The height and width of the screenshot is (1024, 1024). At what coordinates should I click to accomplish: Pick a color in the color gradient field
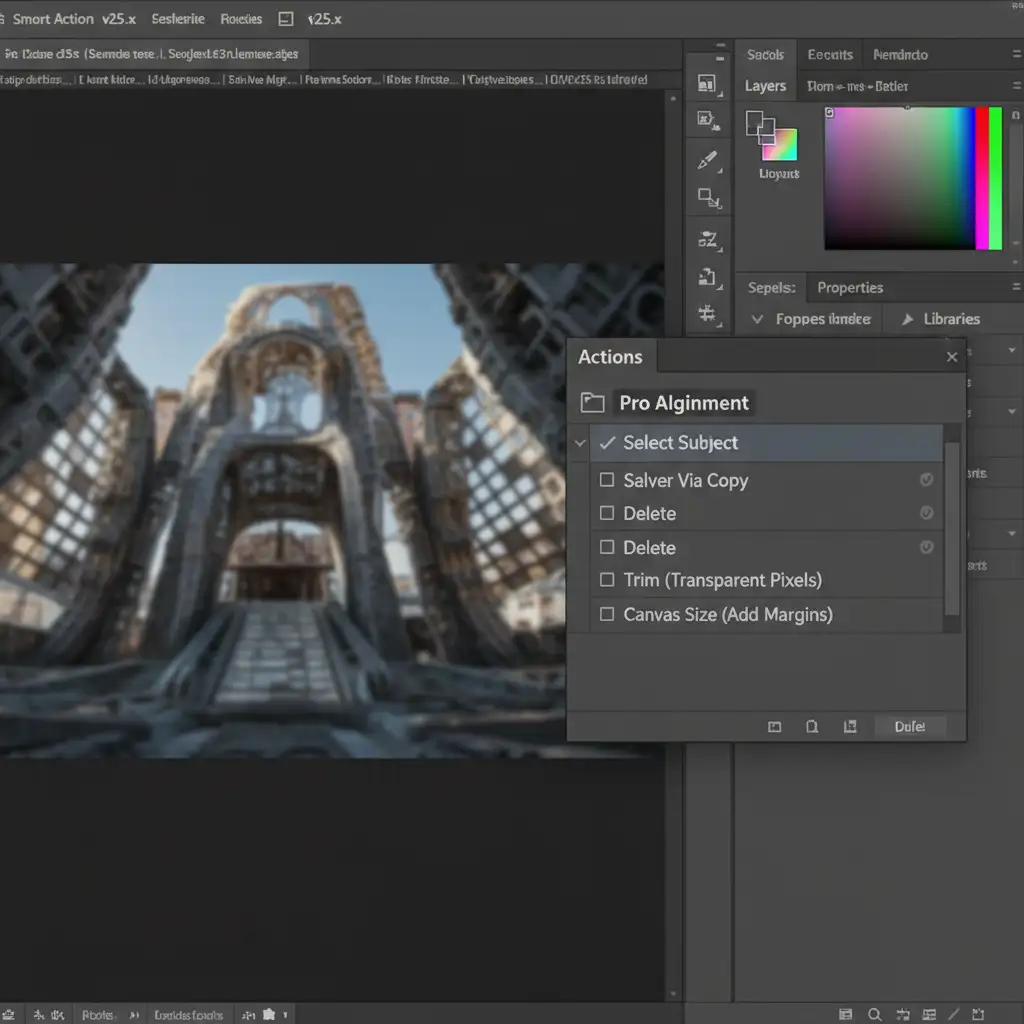click(898, 178)
